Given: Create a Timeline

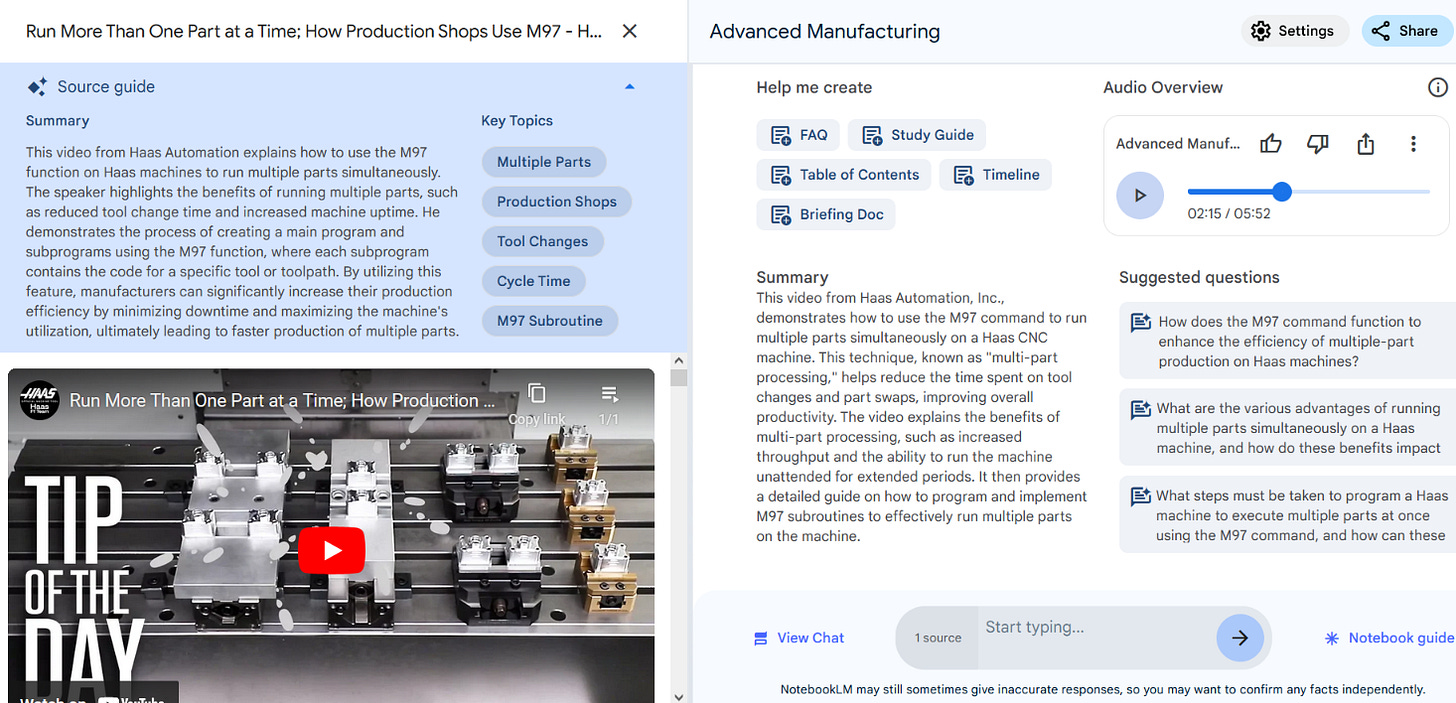Looking at the screenshot, I should (996, 175).
